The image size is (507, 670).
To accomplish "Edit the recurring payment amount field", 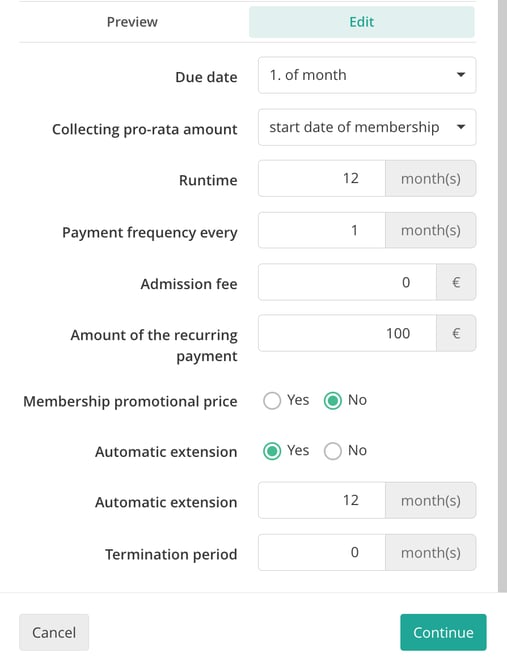I will tap(347, 333).
